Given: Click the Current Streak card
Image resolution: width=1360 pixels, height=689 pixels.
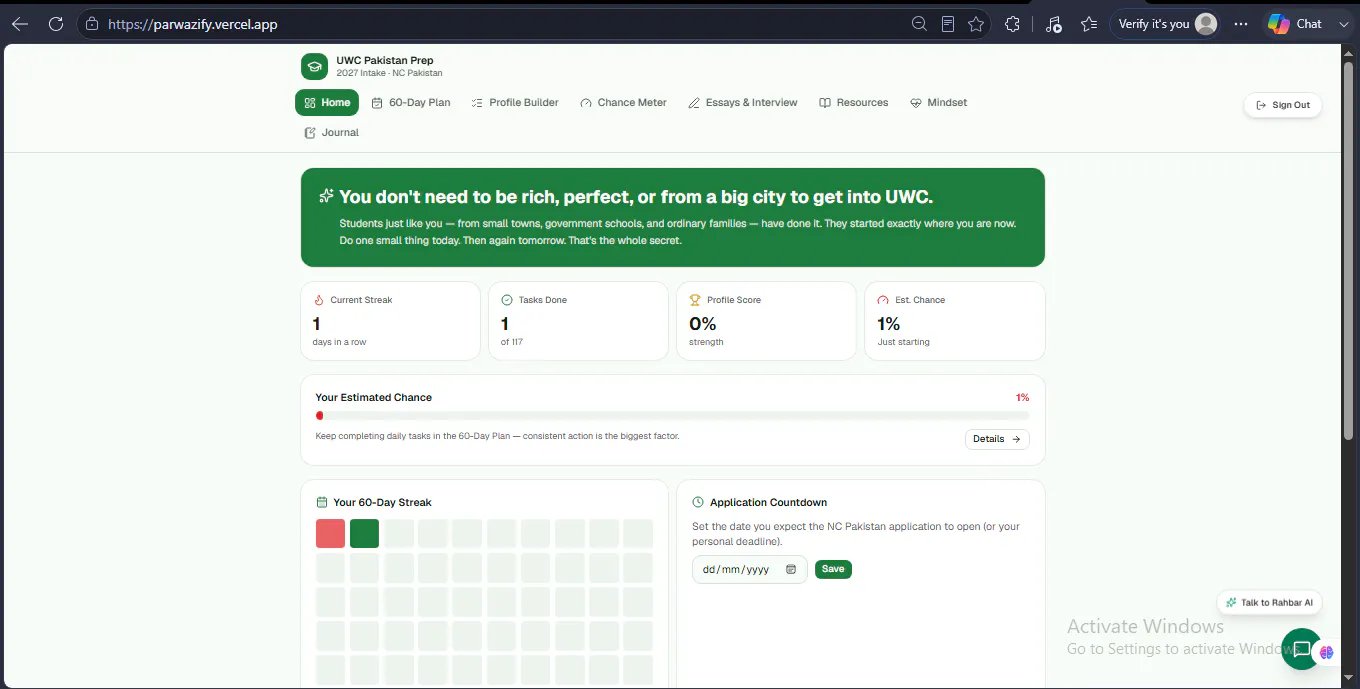Looking at the screenshot, I should click(390, 321).
